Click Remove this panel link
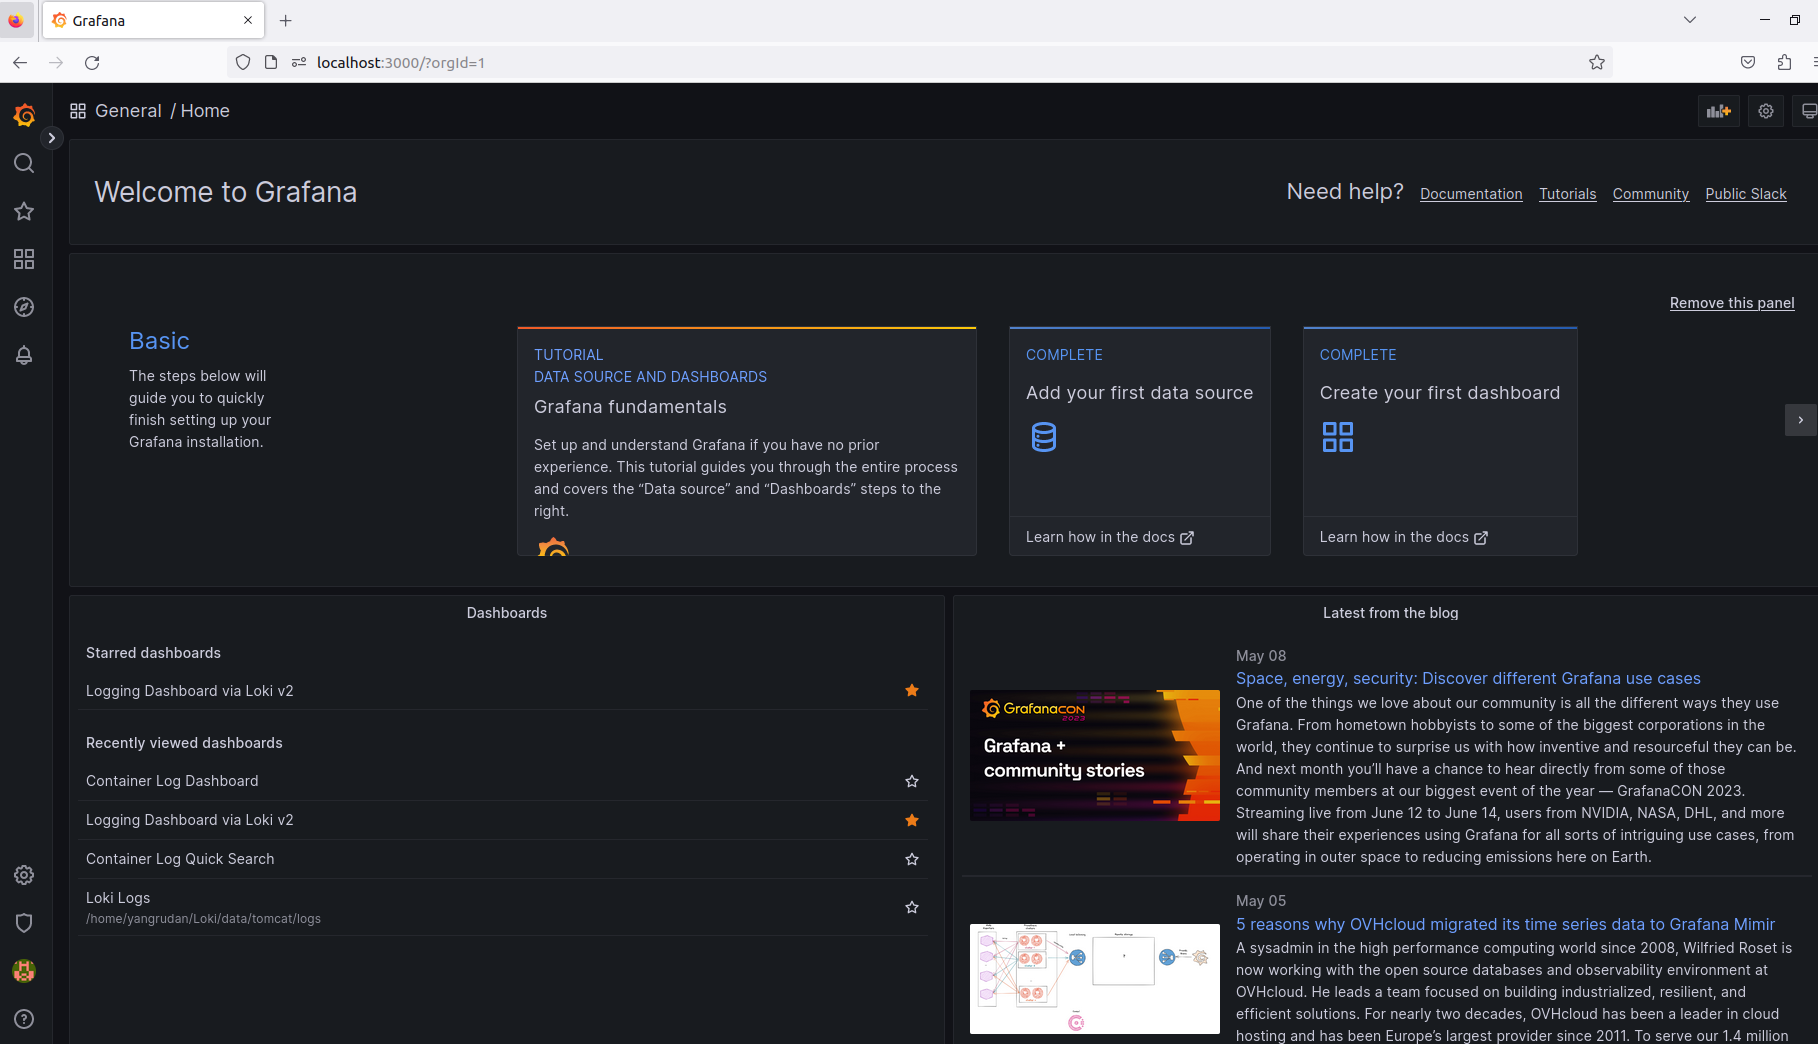This screenshot has width=1818, height=1044. tap(1732, 303)
